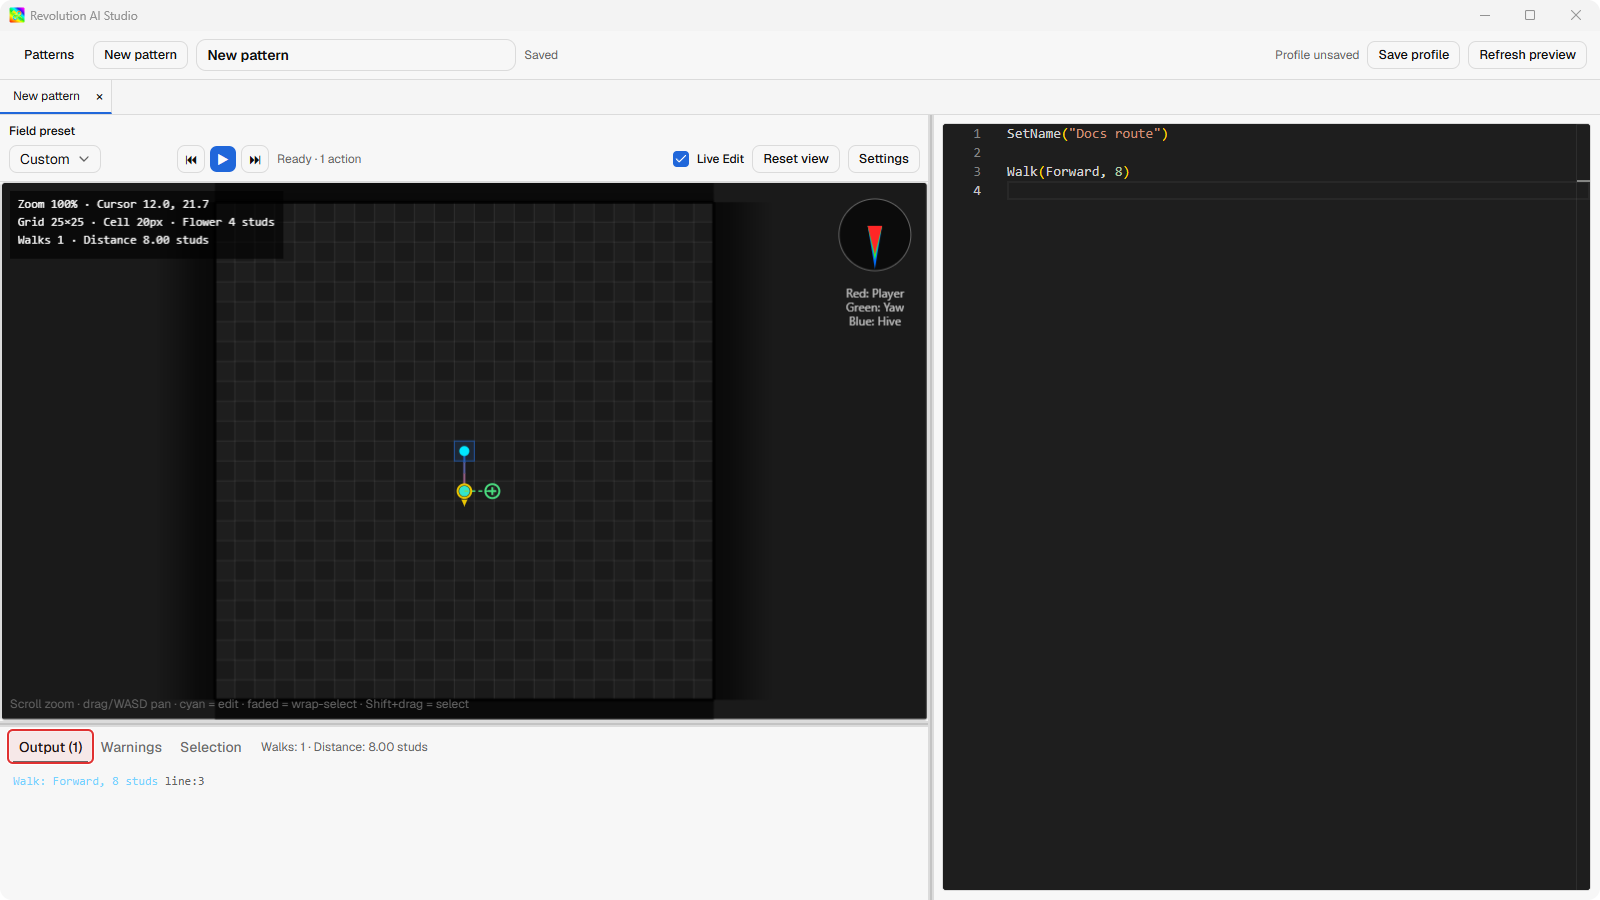This screenshot has height=900, width=1600.
Task: Click Reset view
Action: click(796, 159)
